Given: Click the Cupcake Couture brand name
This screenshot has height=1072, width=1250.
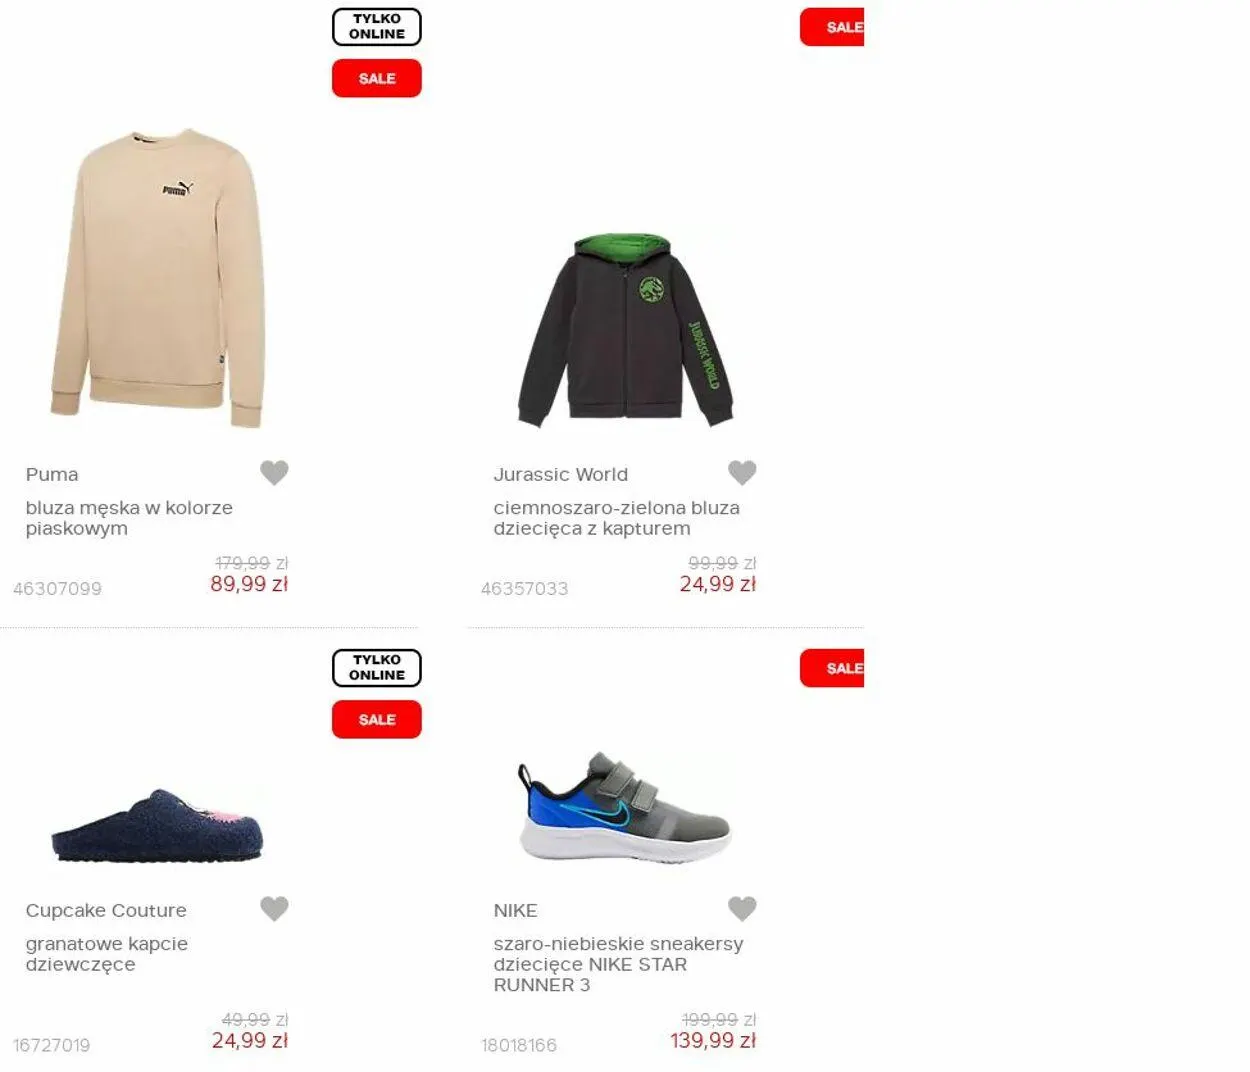Looking at the screenshot, I should pyautogui.click(x=106, y=910).
